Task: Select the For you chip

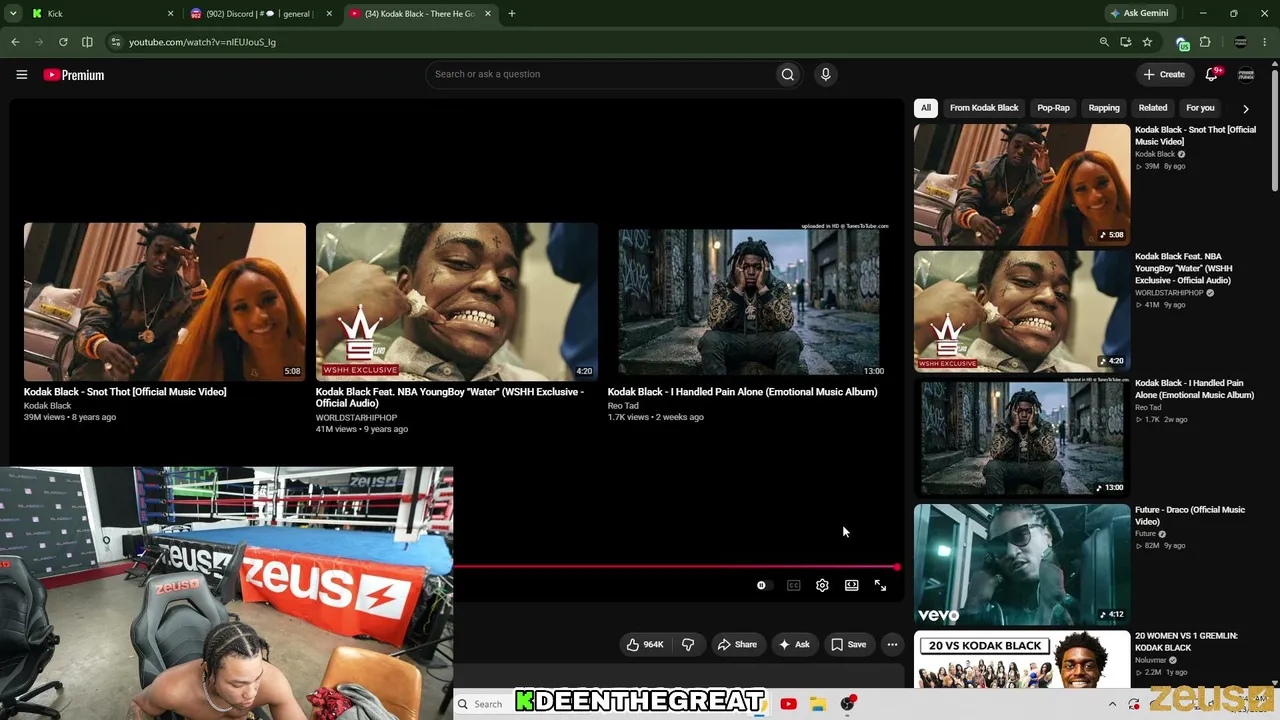Action: (x=1200, y=108)
